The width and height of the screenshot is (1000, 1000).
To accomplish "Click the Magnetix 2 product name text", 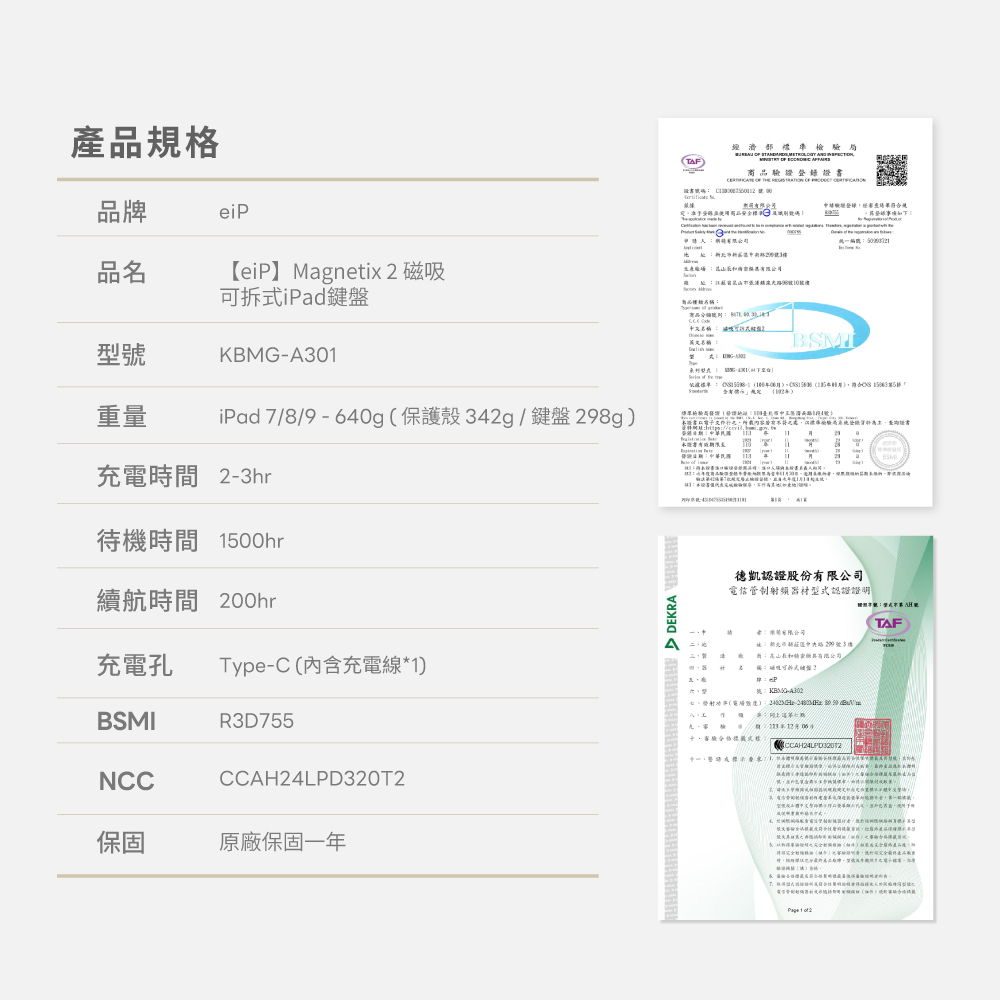I will point(332,284).
